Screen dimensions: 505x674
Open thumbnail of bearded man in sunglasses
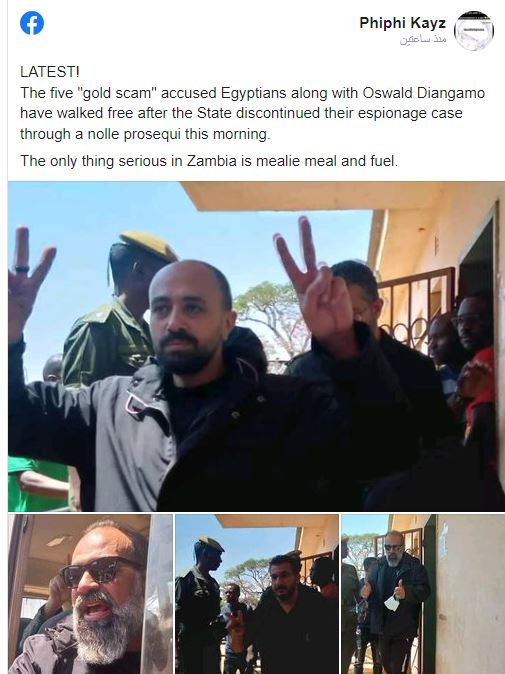90,594
